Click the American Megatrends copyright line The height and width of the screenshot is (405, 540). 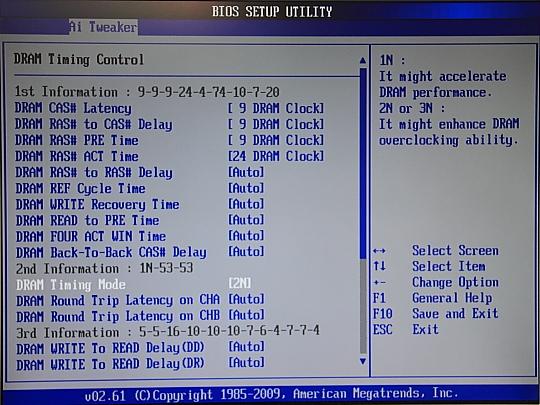(x=271, y=394)
